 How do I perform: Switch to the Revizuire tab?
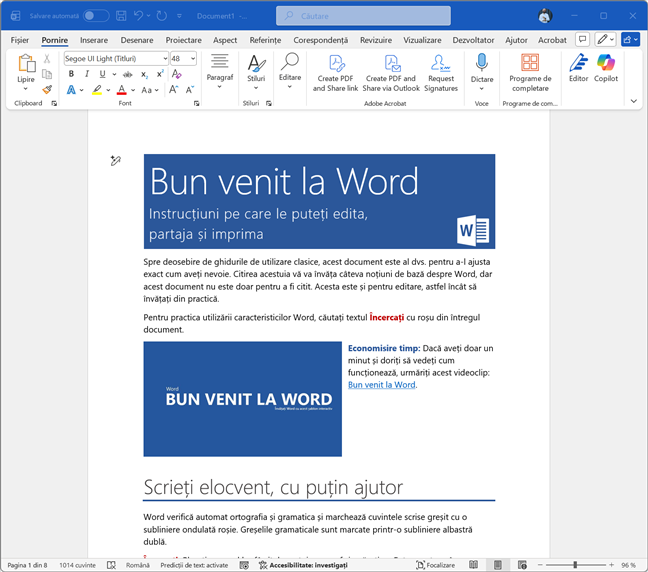pos(376,40)
